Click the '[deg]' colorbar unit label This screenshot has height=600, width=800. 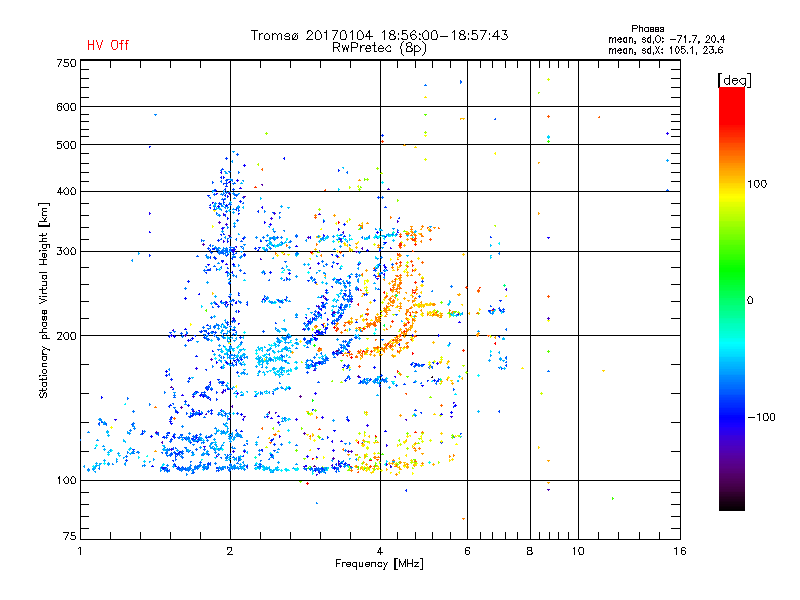pos(734,80)
